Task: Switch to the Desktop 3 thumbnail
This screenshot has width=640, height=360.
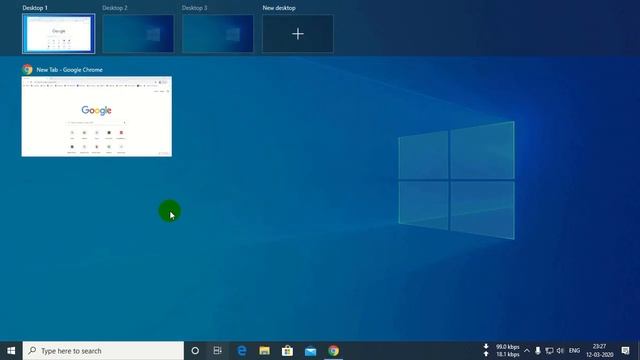Action: point(218,34)
